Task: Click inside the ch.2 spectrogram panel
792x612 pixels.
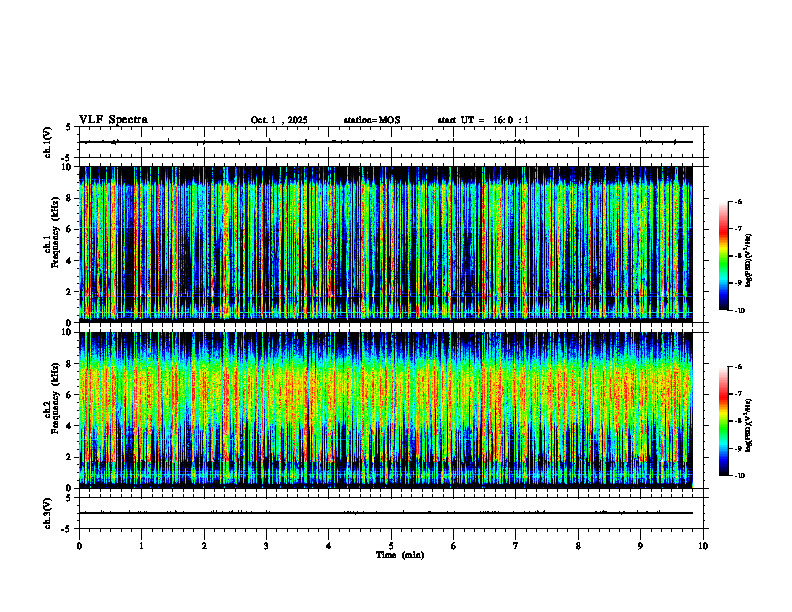Action: 386,410
